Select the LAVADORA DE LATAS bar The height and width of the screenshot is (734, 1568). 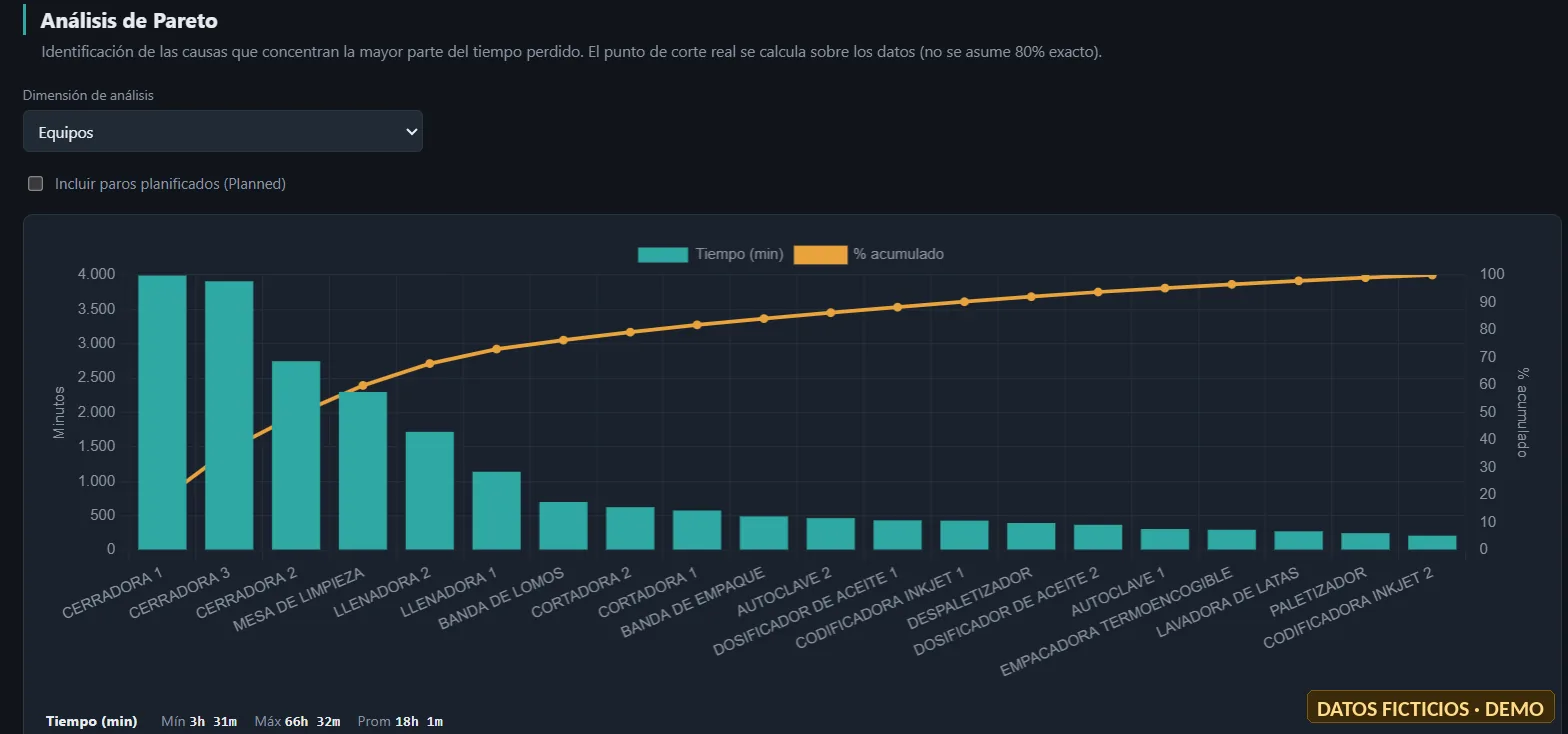pos(1299,540)
